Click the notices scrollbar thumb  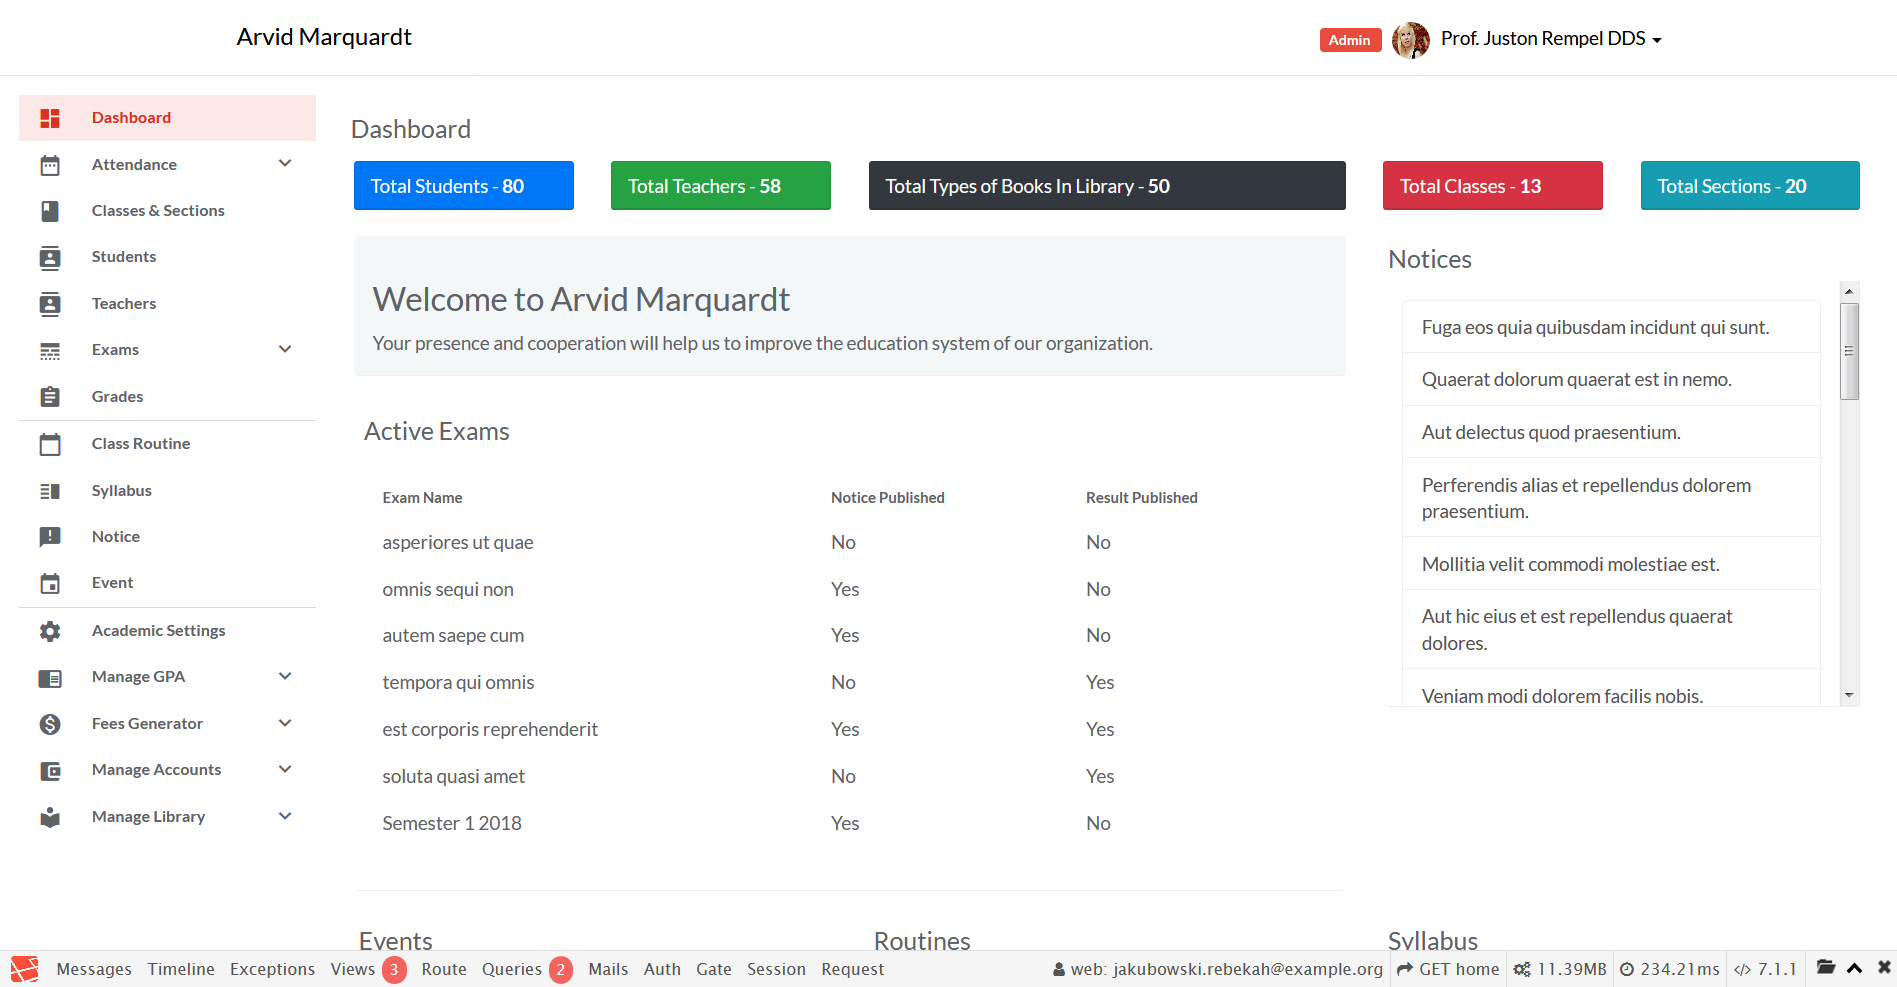(1849, 351)
